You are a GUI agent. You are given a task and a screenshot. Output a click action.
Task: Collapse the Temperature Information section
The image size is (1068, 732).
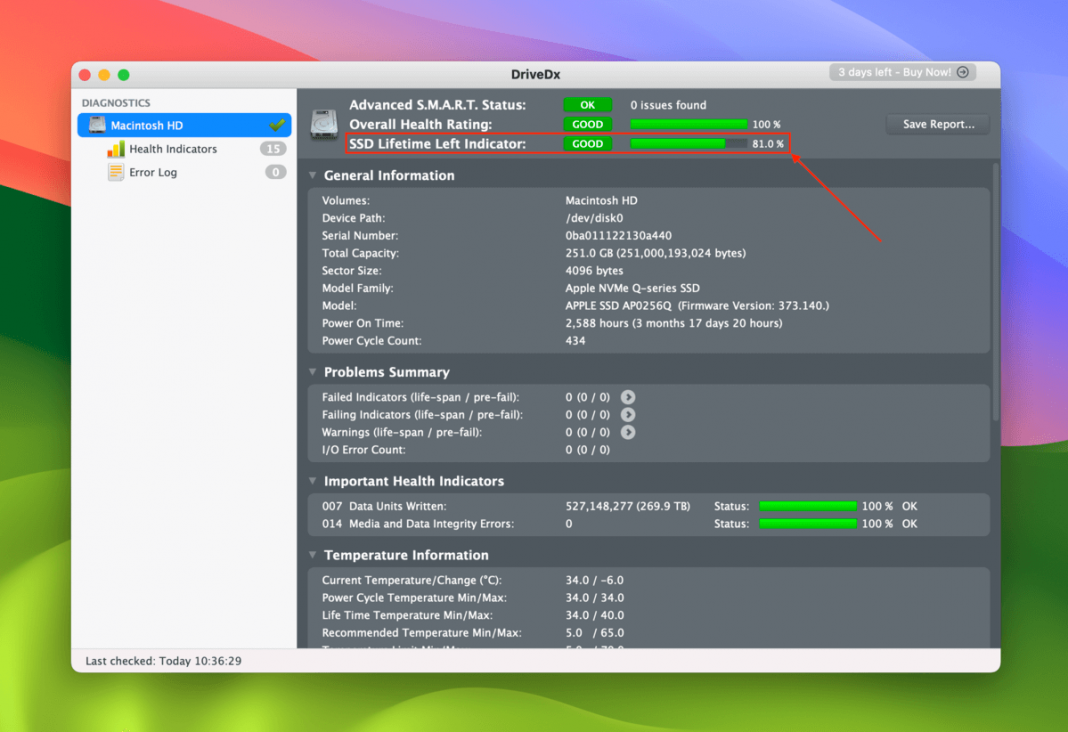(x=314, y=555)
